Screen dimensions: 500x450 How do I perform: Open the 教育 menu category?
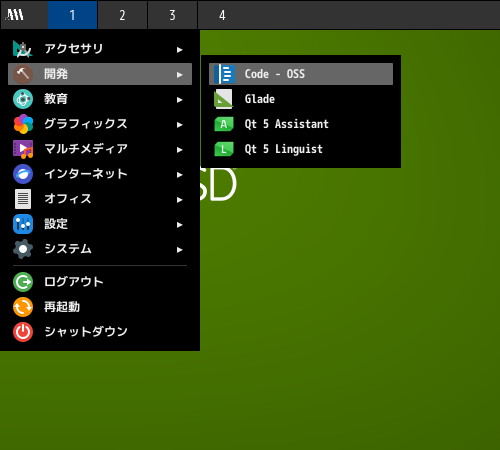pyautogui.click(x=100, y=99)
